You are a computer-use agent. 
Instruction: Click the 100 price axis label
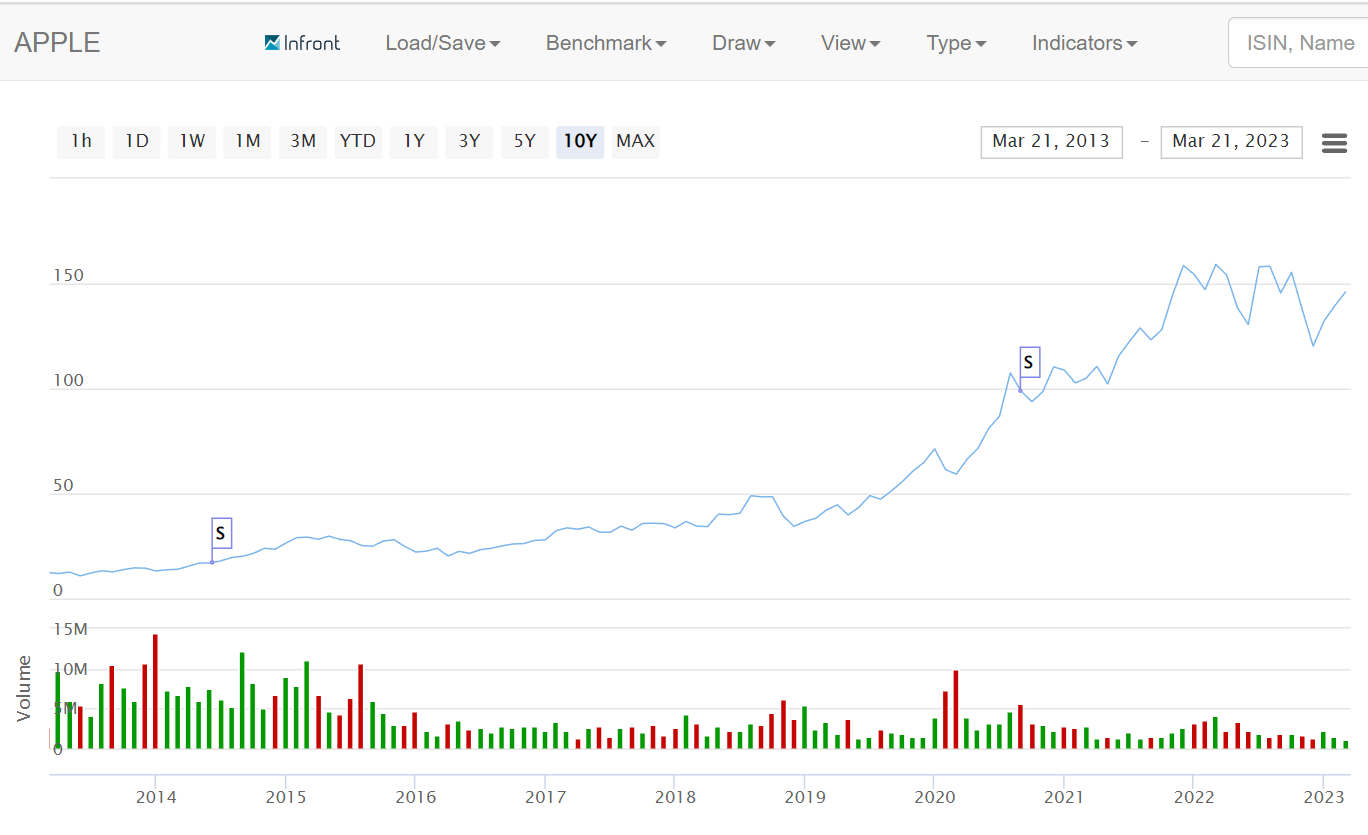pos(68,381)
